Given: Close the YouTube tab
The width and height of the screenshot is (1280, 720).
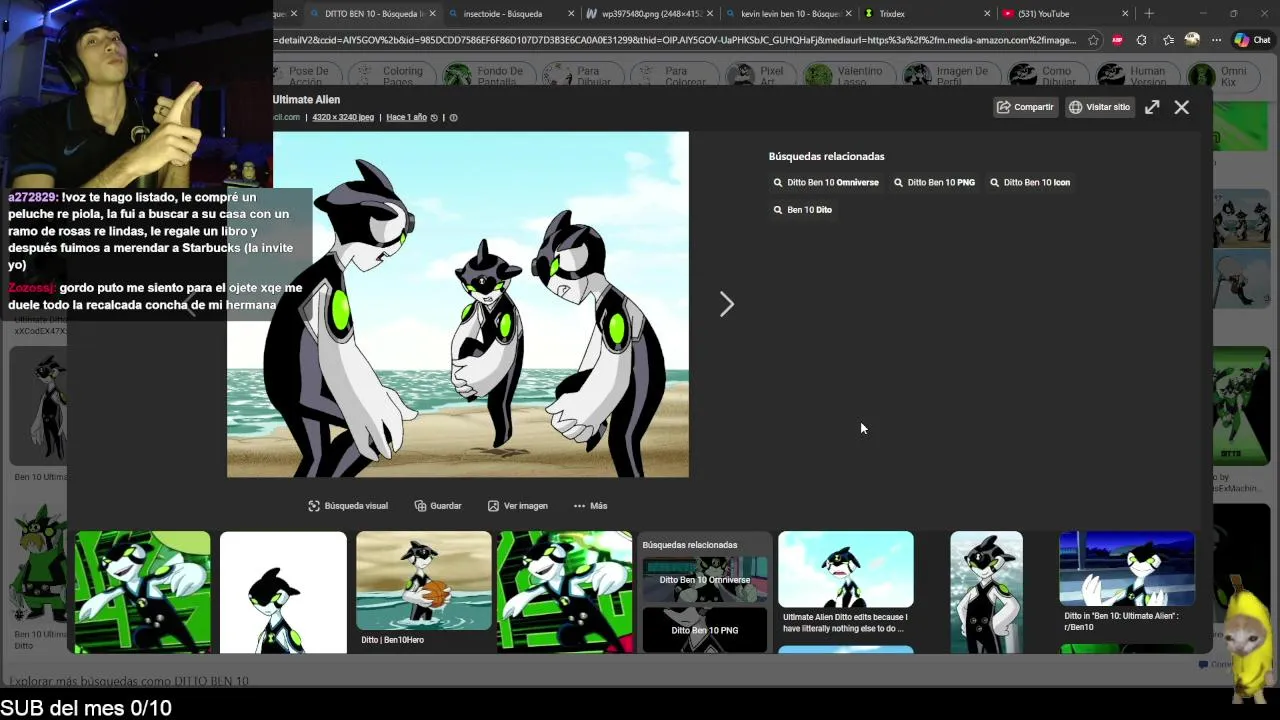Looking at the screenshot, I should 1125,14.
